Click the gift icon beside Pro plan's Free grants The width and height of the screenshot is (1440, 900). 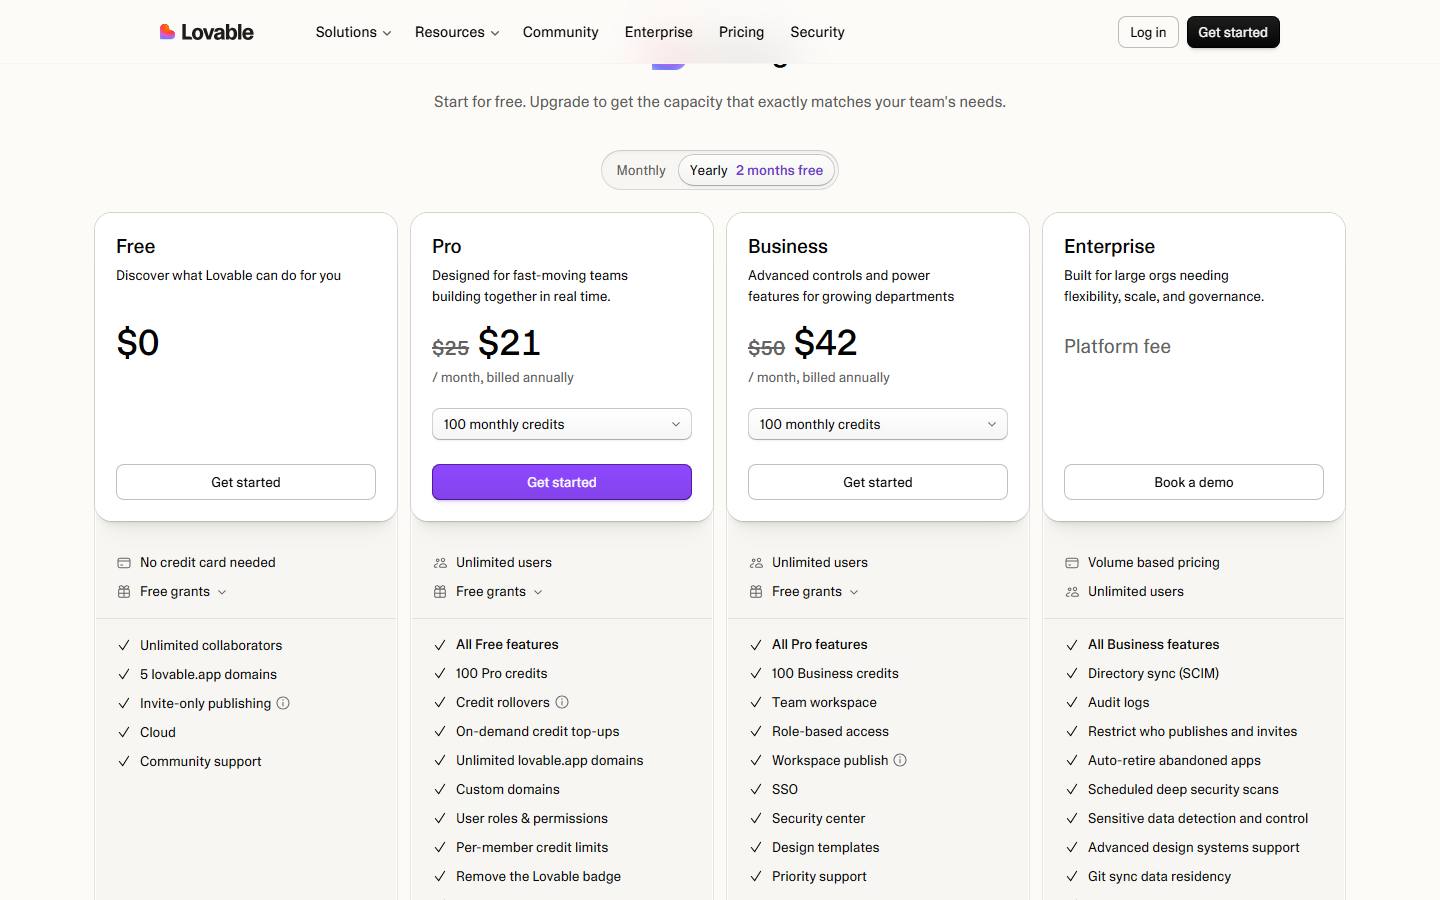click(x=440, y=592)
